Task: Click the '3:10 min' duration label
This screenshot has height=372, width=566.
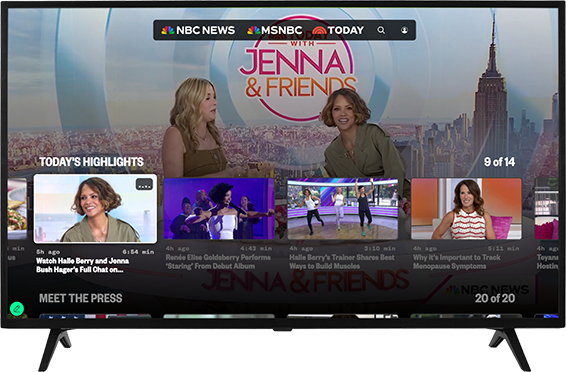Action: pyautogui.click(x=380, y=249)
